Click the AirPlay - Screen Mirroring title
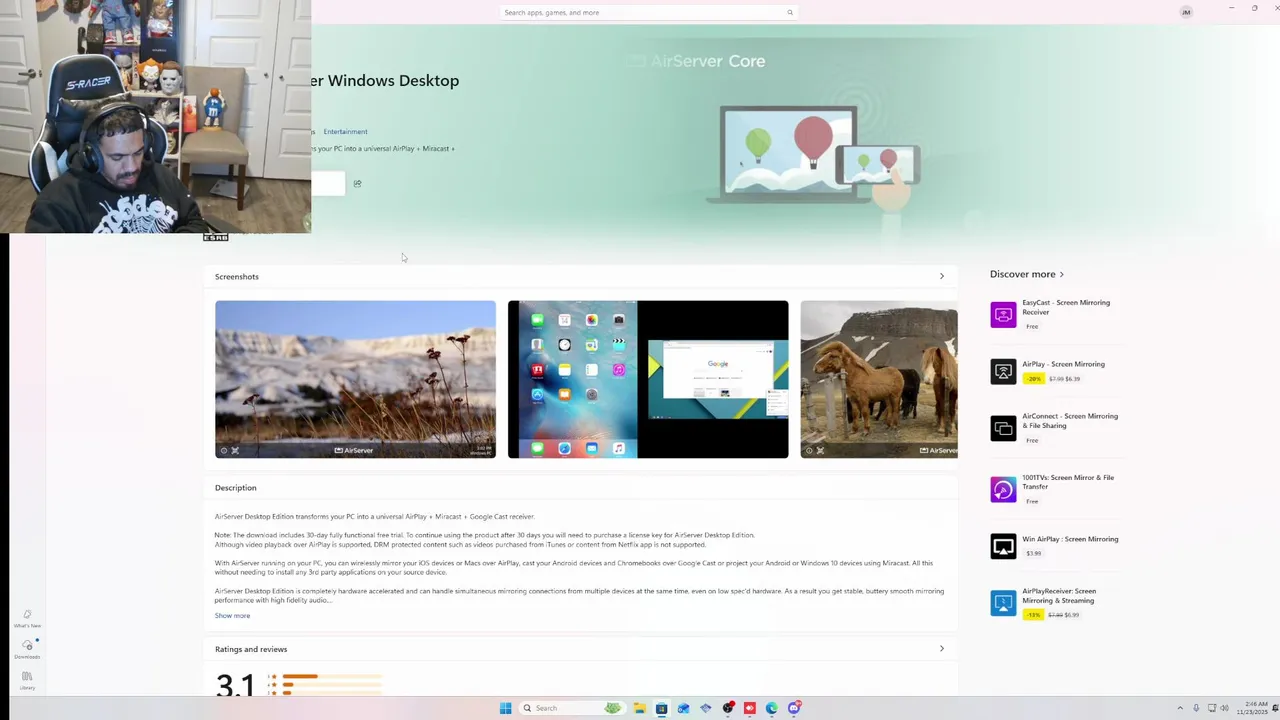This screenshot has width=1280, height=720. pos(1063,364)
